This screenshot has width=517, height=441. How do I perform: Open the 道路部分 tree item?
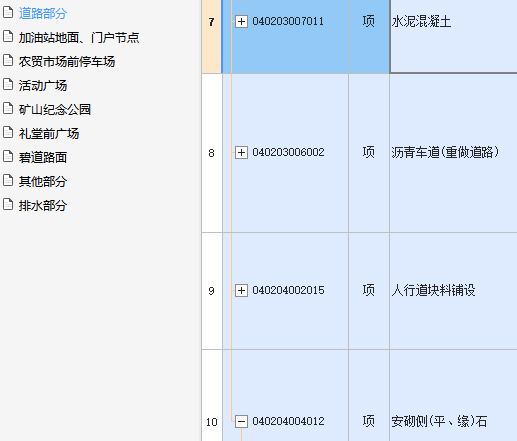[x=43, y=13]
